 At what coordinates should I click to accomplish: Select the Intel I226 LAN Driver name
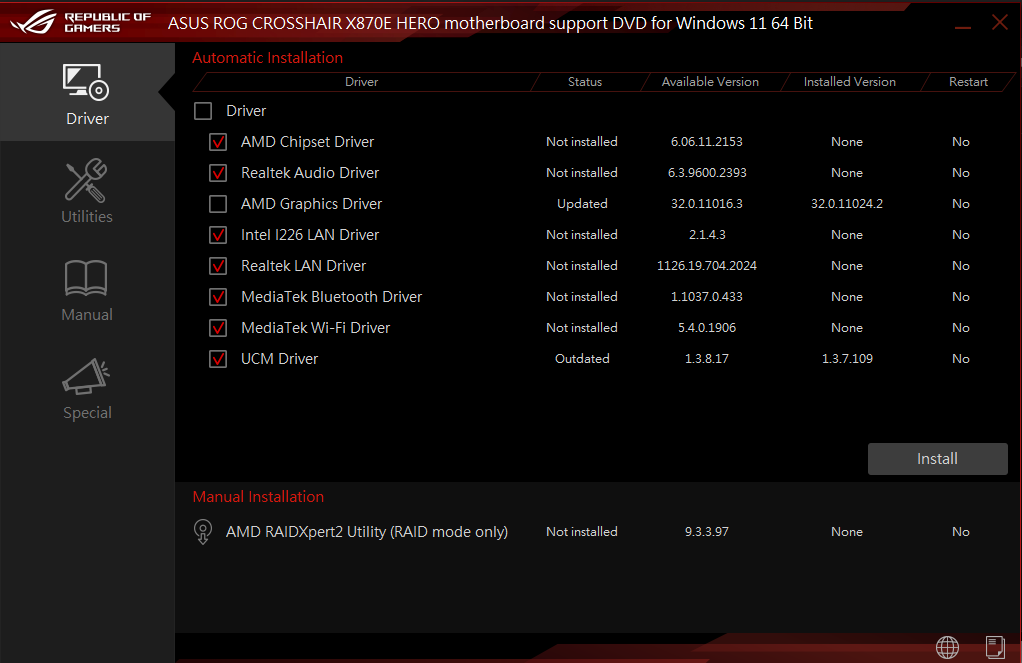click(310, 235)
